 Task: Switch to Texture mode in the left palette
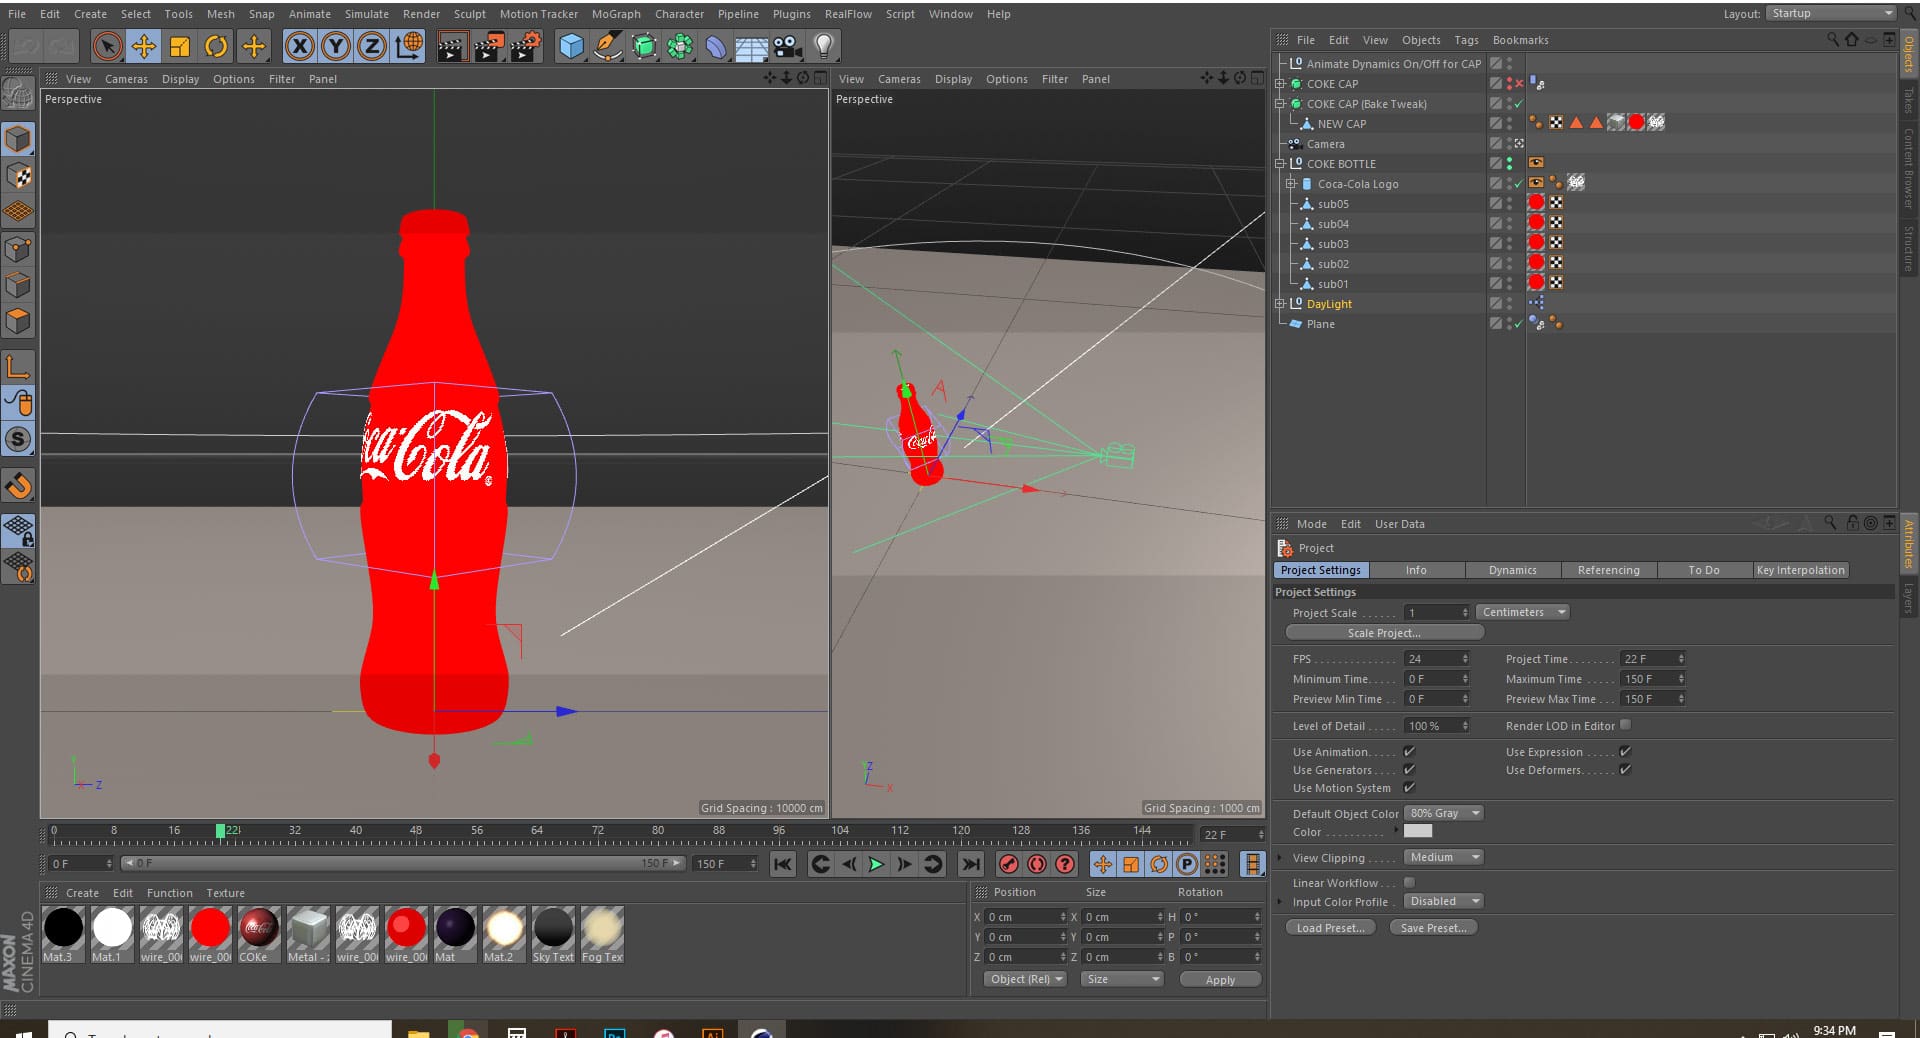tap(18, 176)
